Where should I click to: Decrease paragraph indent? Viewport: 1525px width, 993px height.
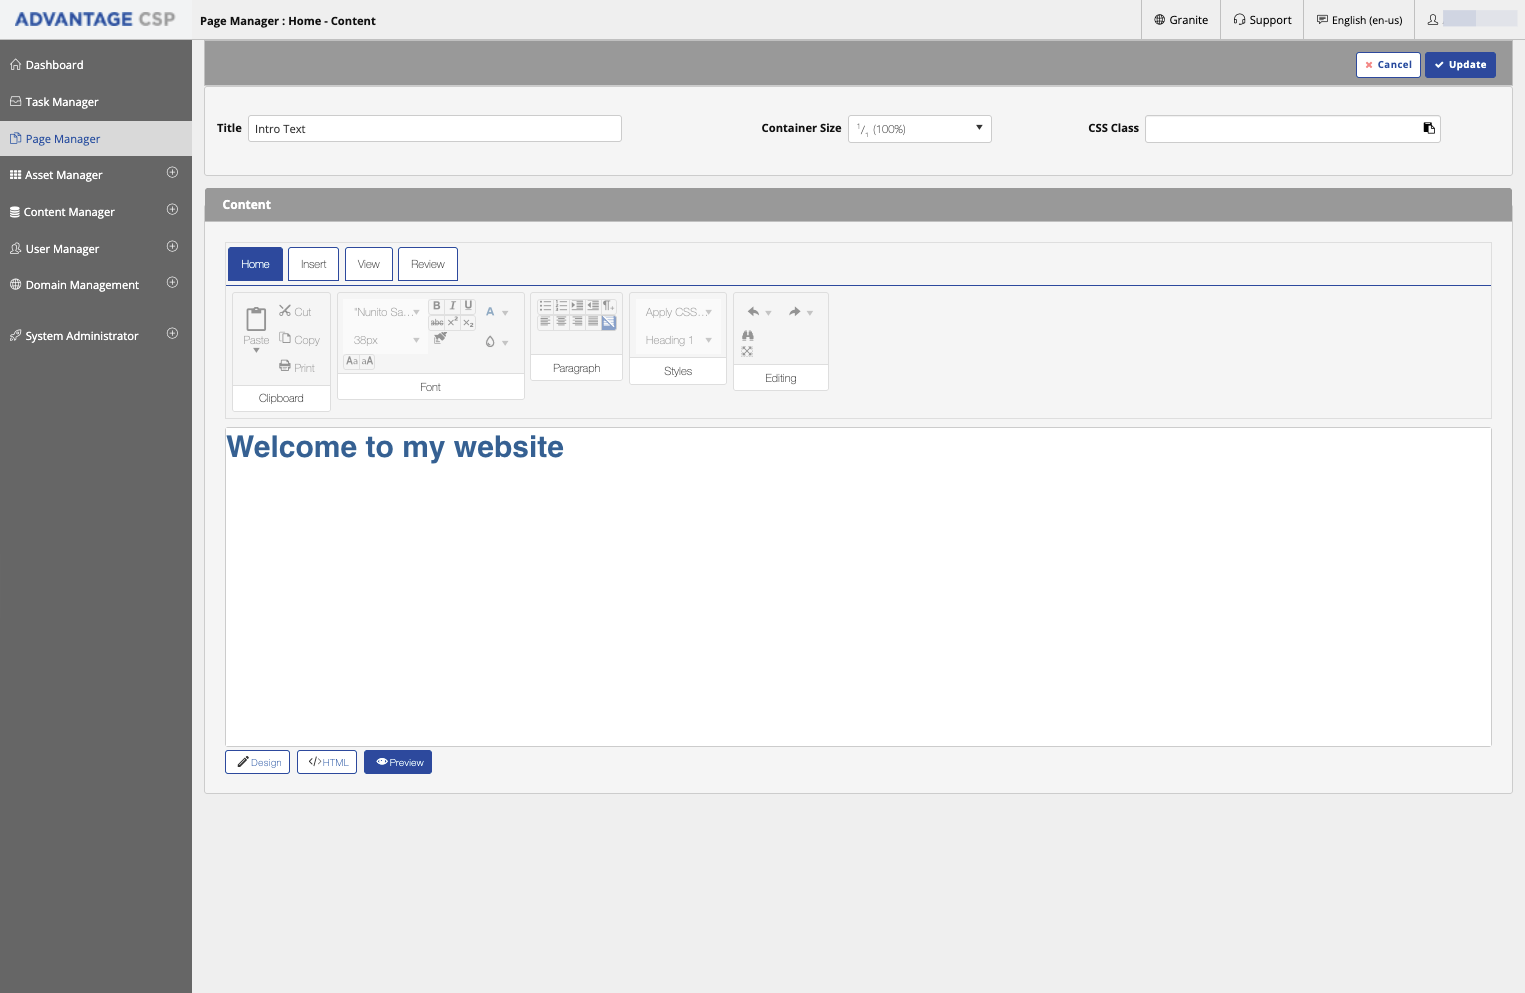tap(593, 306)
